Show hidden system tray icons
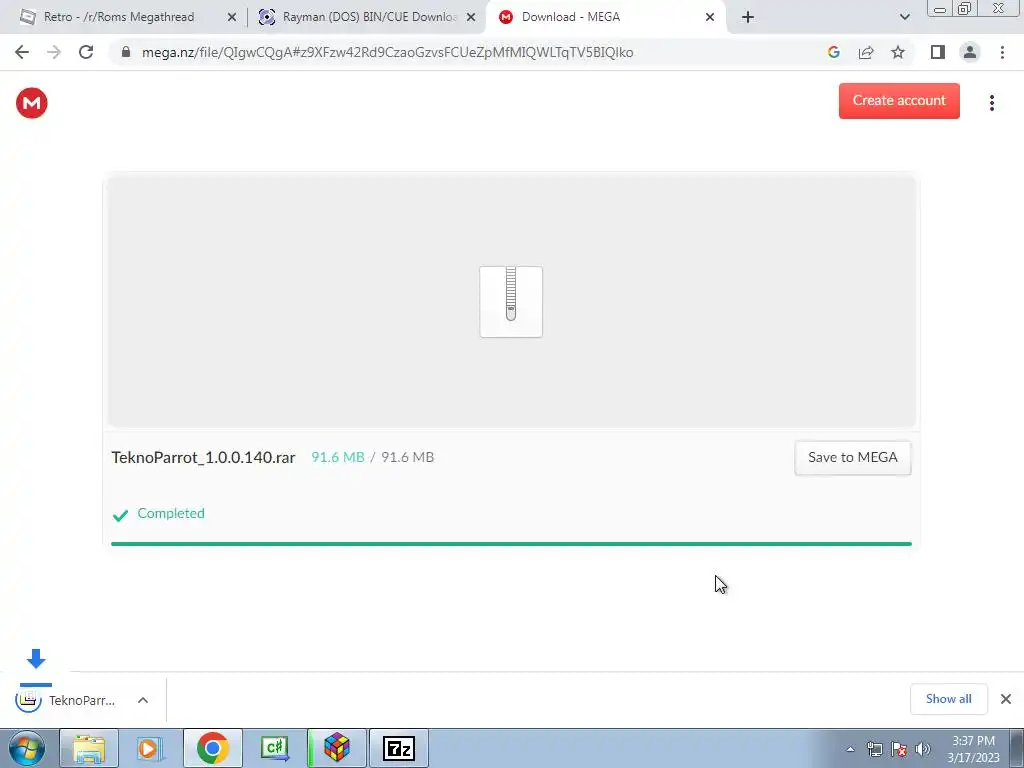This screenshot has height=768, width=1024. [x=850, y=749]
